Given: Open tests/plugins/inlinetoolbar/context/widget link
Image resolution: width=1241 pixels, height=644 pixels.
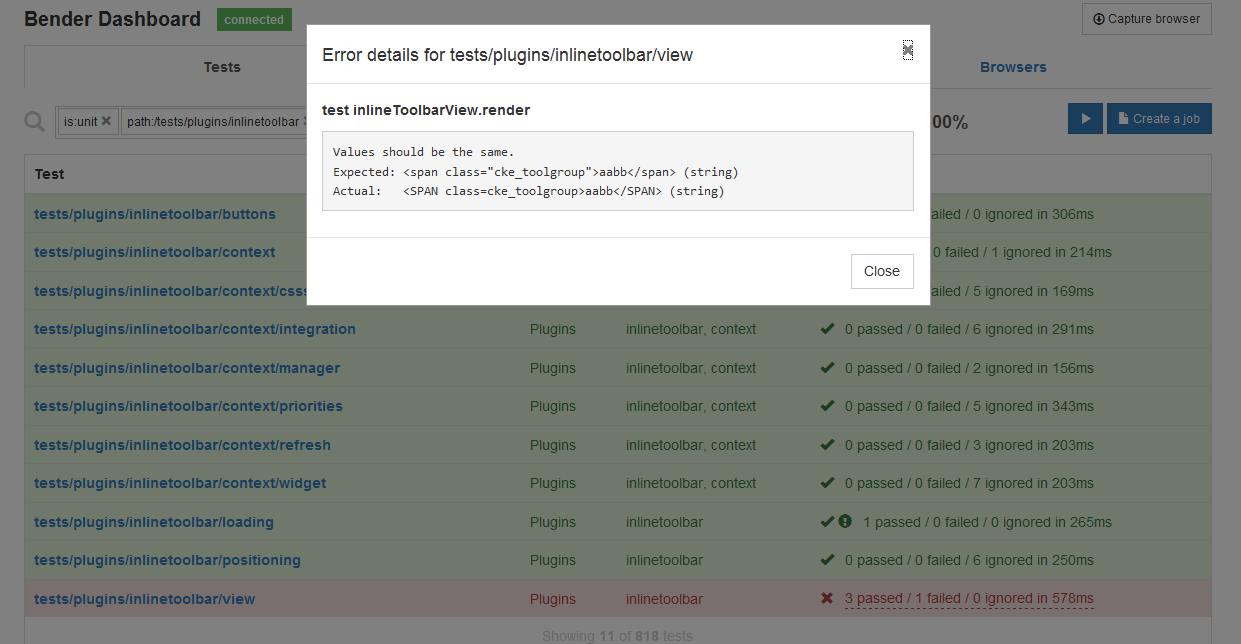Looking at the screenshot, I should coord(180,483).
